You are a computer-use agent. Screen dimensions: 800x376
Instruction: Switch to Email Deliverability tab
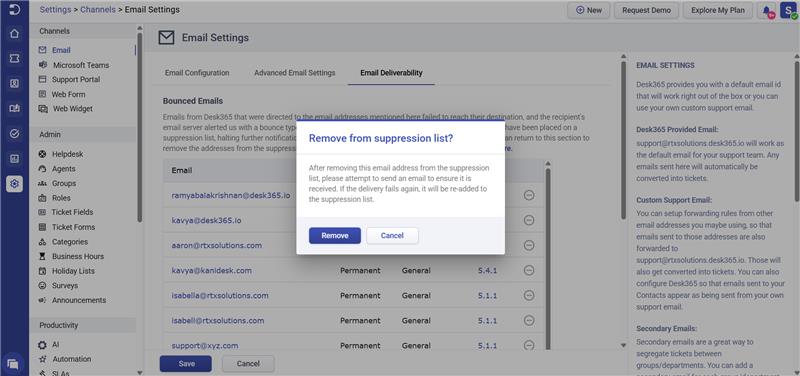[x=391, y=73]
